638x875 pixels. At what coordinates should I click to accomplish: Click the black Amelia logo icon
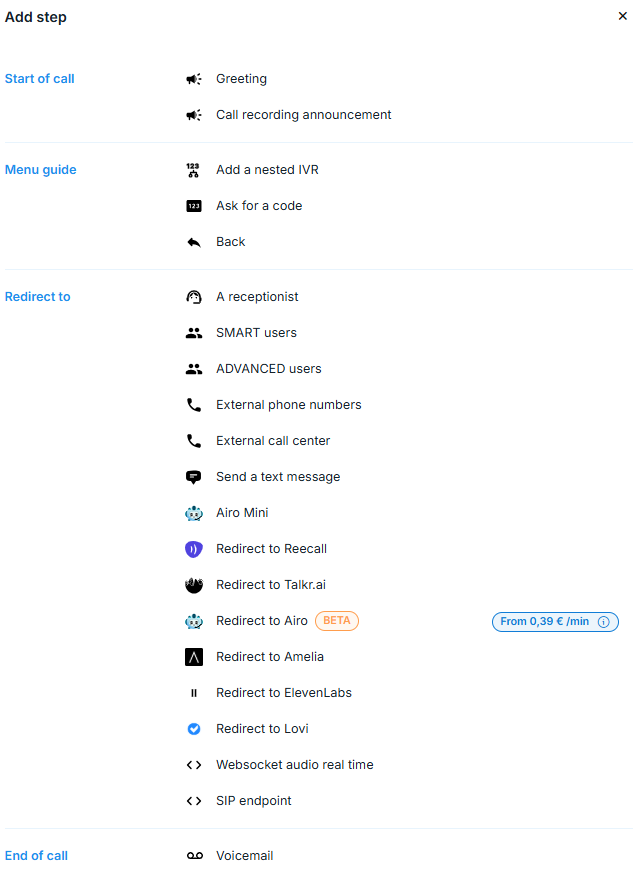[194, 657]
